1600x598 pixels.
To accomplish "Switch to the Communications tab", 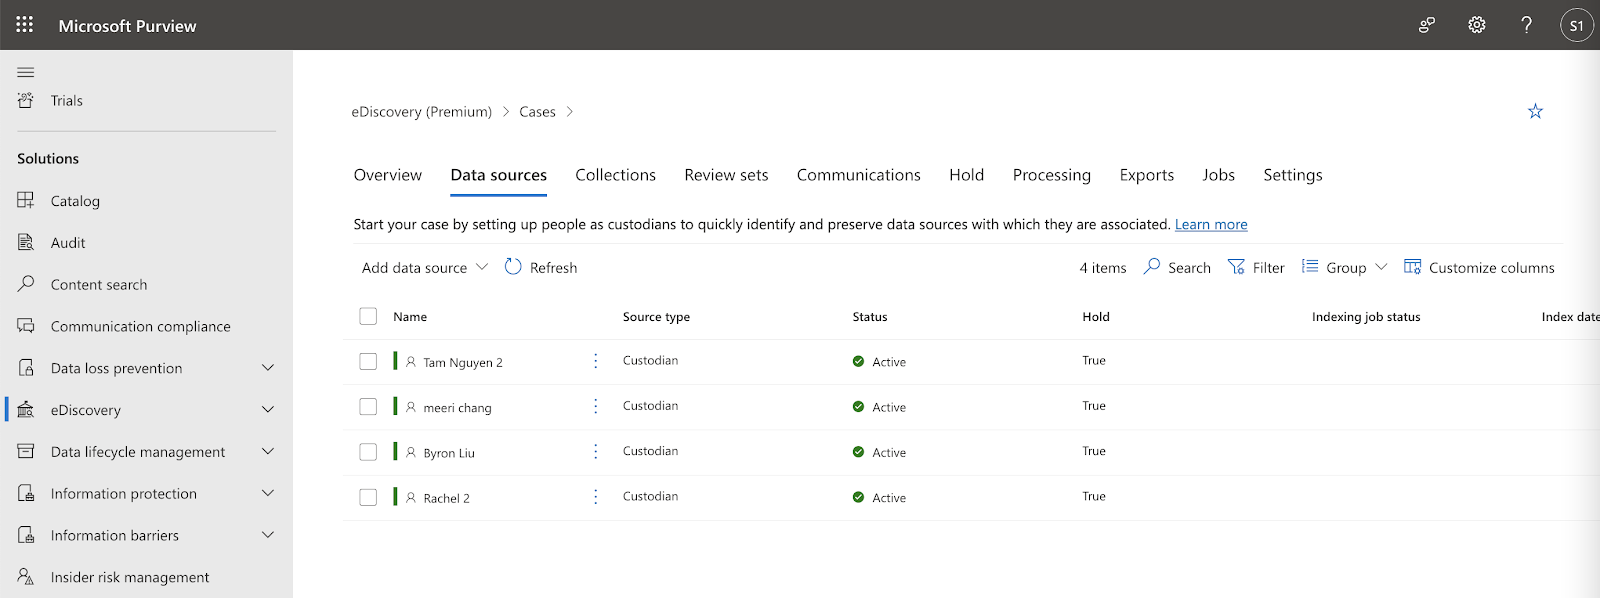I will click(x=859, y=175).
